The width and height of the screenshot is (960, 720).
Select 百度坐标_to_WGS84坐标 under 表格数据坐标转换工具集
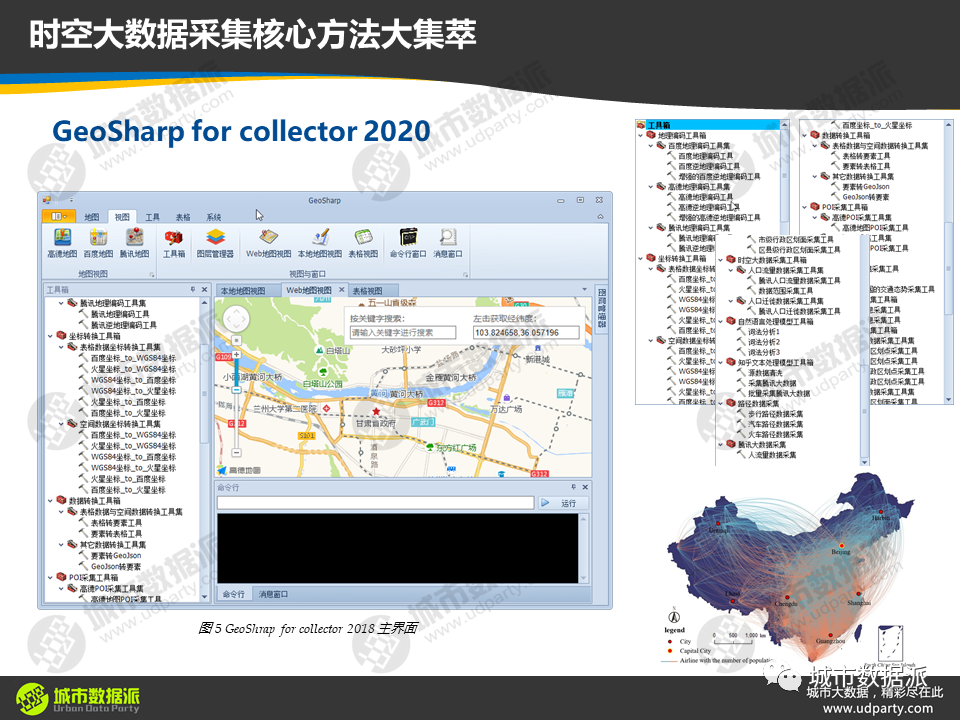pyautogui.click(x=133, y=358)
